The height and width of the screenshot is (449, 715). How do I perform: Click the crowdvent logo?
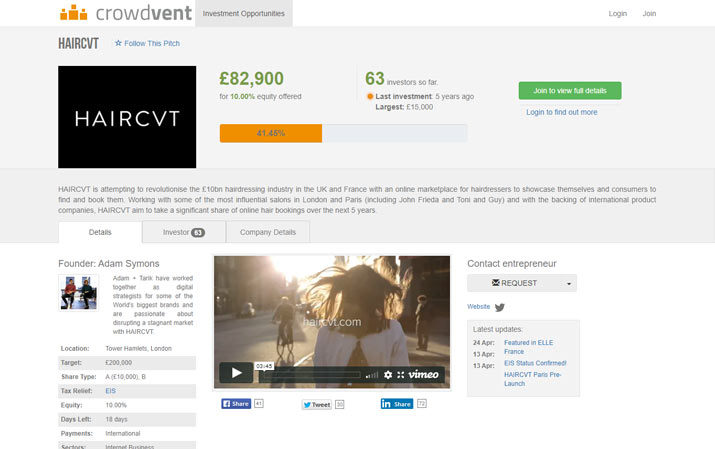[126, 13]
